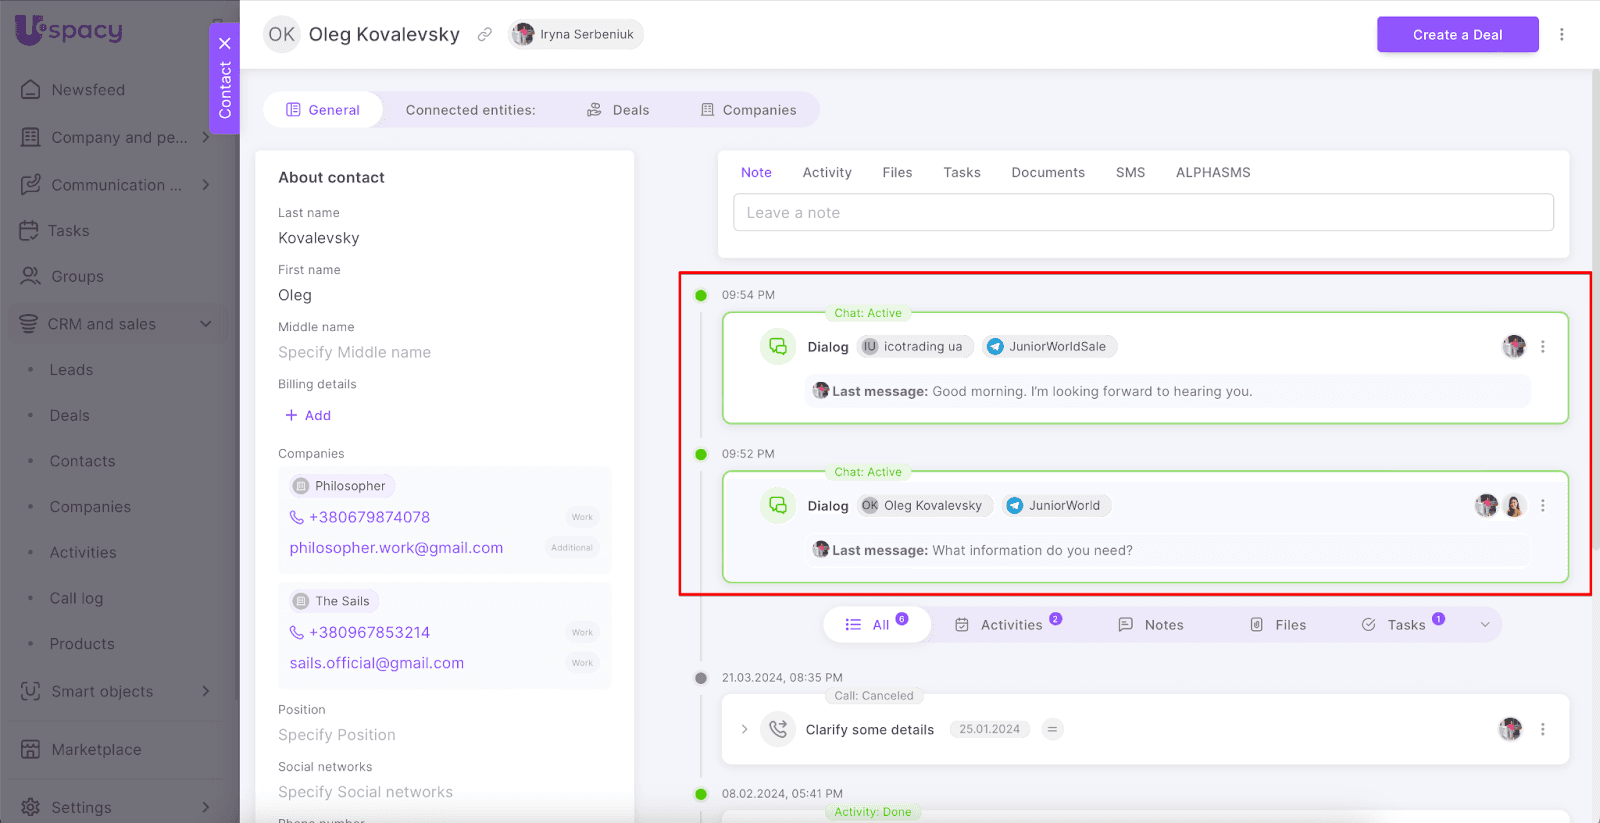Open three-dot menu on Clarify some details call
The image size is (1600, 823).
click(1542, 729)
